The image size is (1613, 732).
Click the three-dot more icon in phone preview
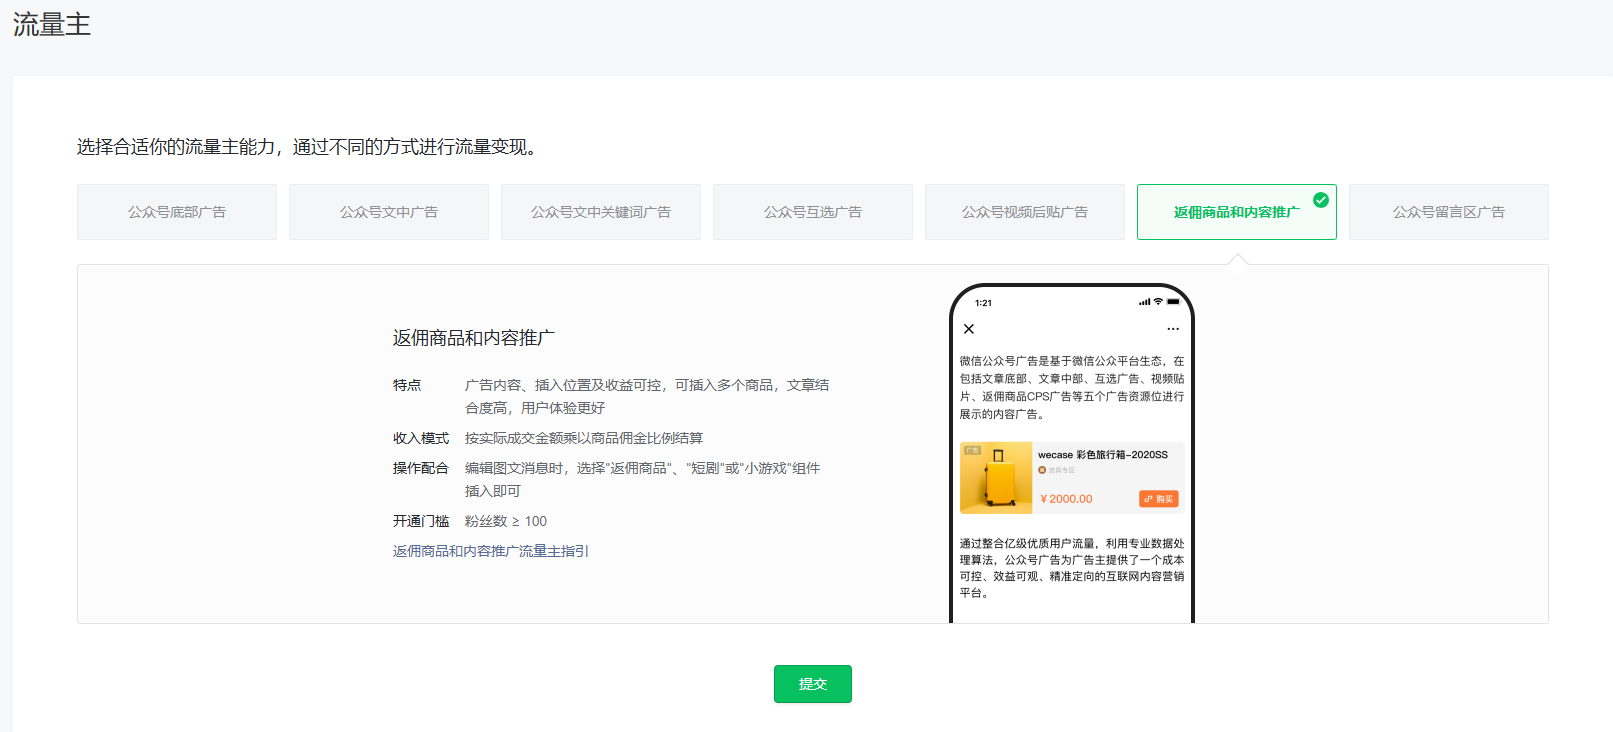click(1173, 329)
